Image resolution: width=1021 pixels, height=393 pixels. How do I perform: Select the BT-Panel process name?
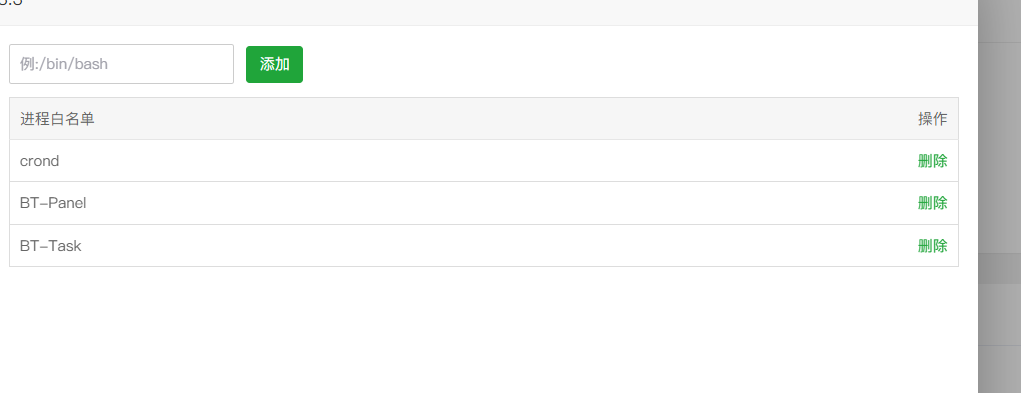(x=53, y=203)
